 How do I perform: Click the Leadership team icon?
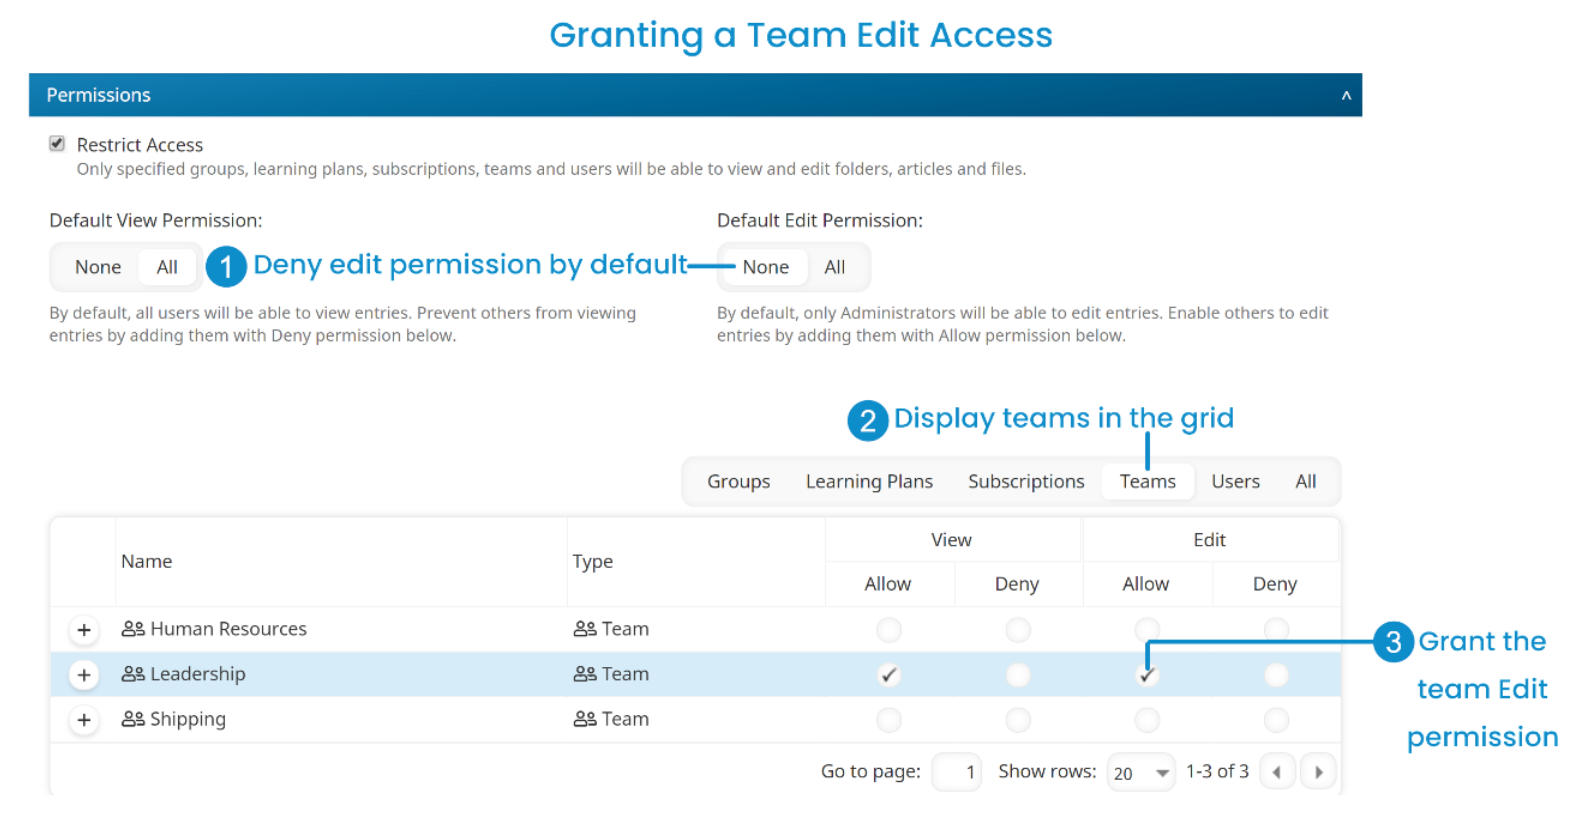133,674
